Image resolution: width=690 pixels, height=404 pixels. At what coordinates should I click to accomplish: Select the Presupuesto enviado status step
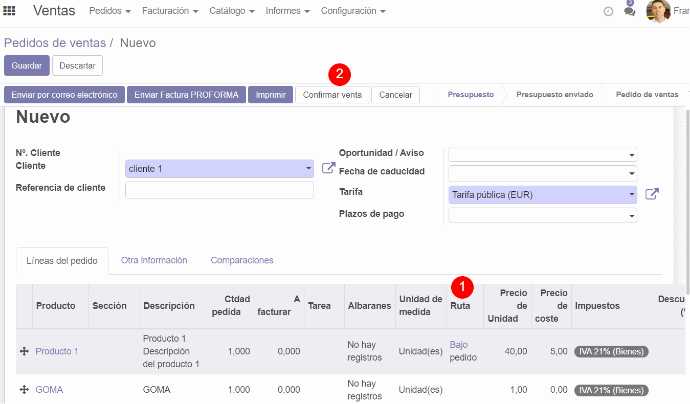[x=554, y=95]
